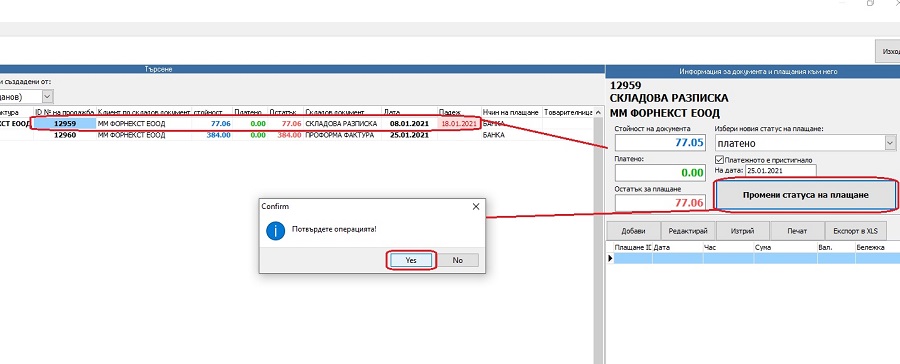Click Промени статуса на плащане button
The height and width of the screenshot is (364, 900).
(x=805, y=195)
